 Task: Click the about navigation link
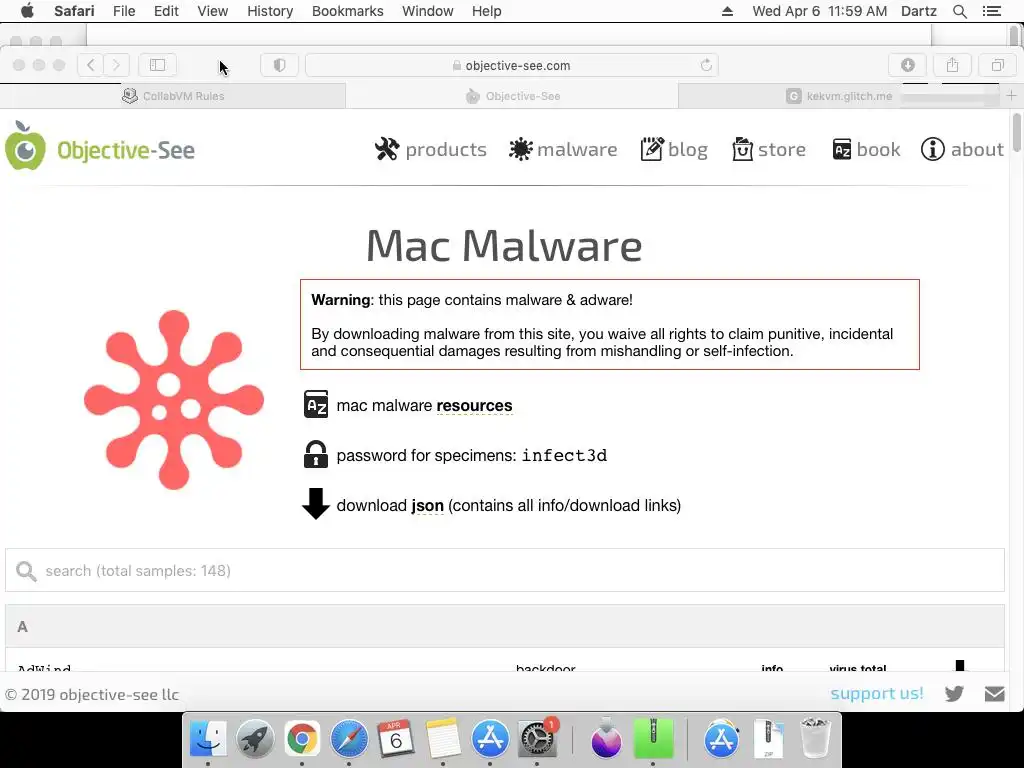977,150
